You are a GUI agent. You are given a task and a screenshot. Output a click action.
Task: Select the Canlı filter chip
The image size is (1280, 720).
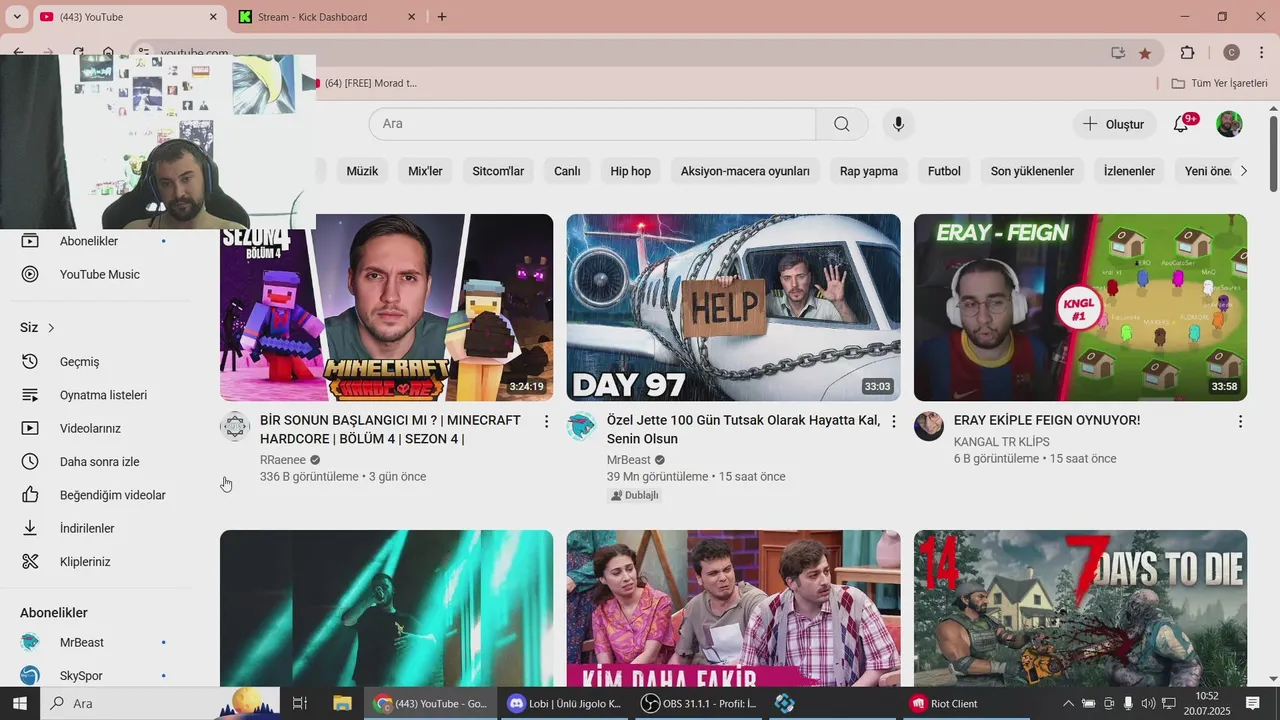(567, 171)
